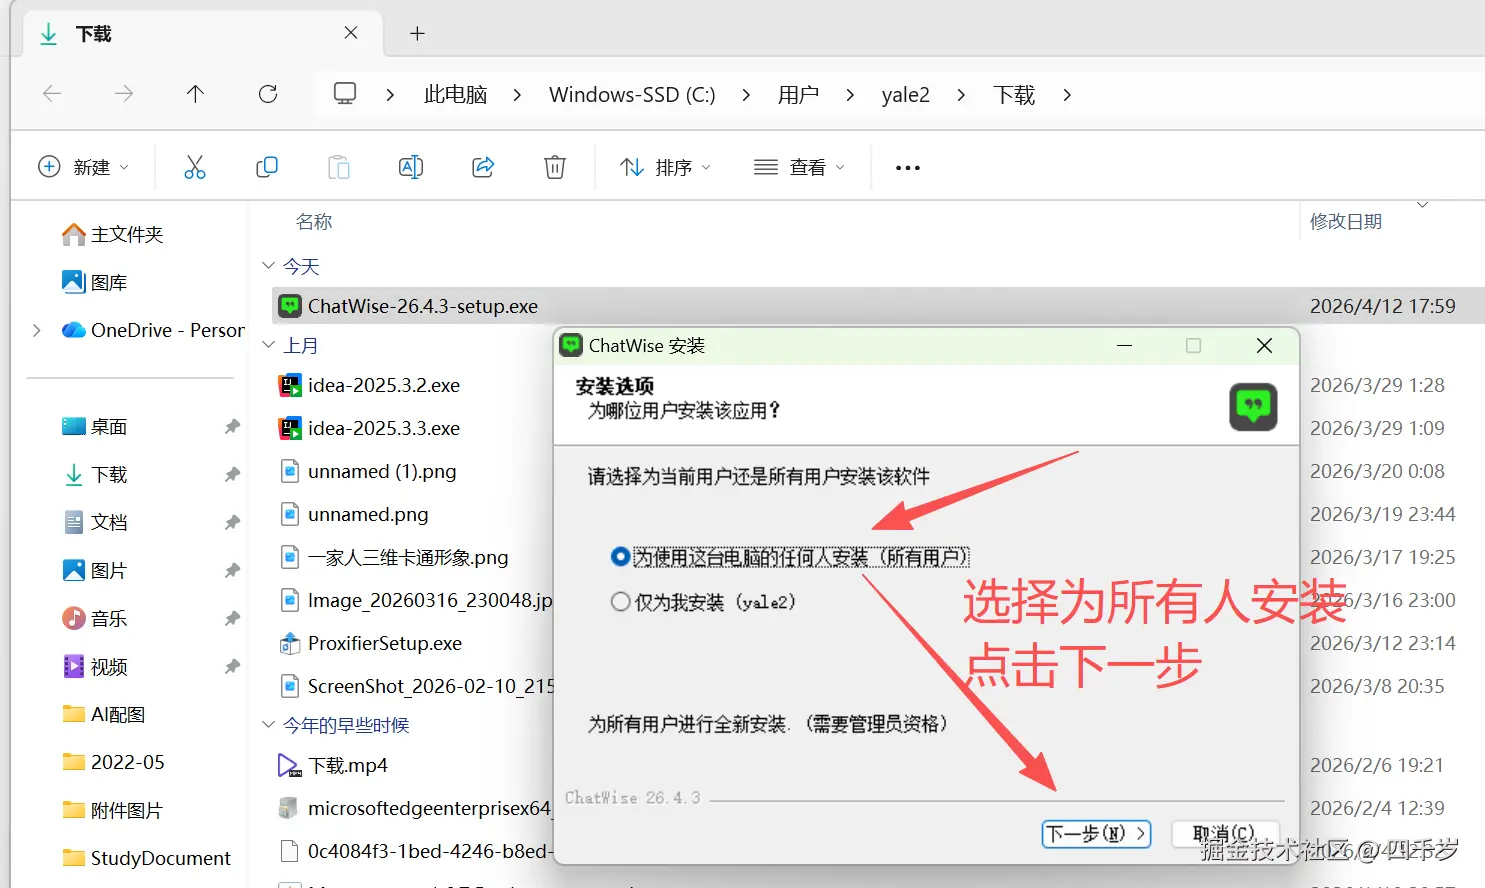Sort by the 名称 column header
This screenshot has width=1485, height=888.
pyautogui.click(x=314, y=221)
